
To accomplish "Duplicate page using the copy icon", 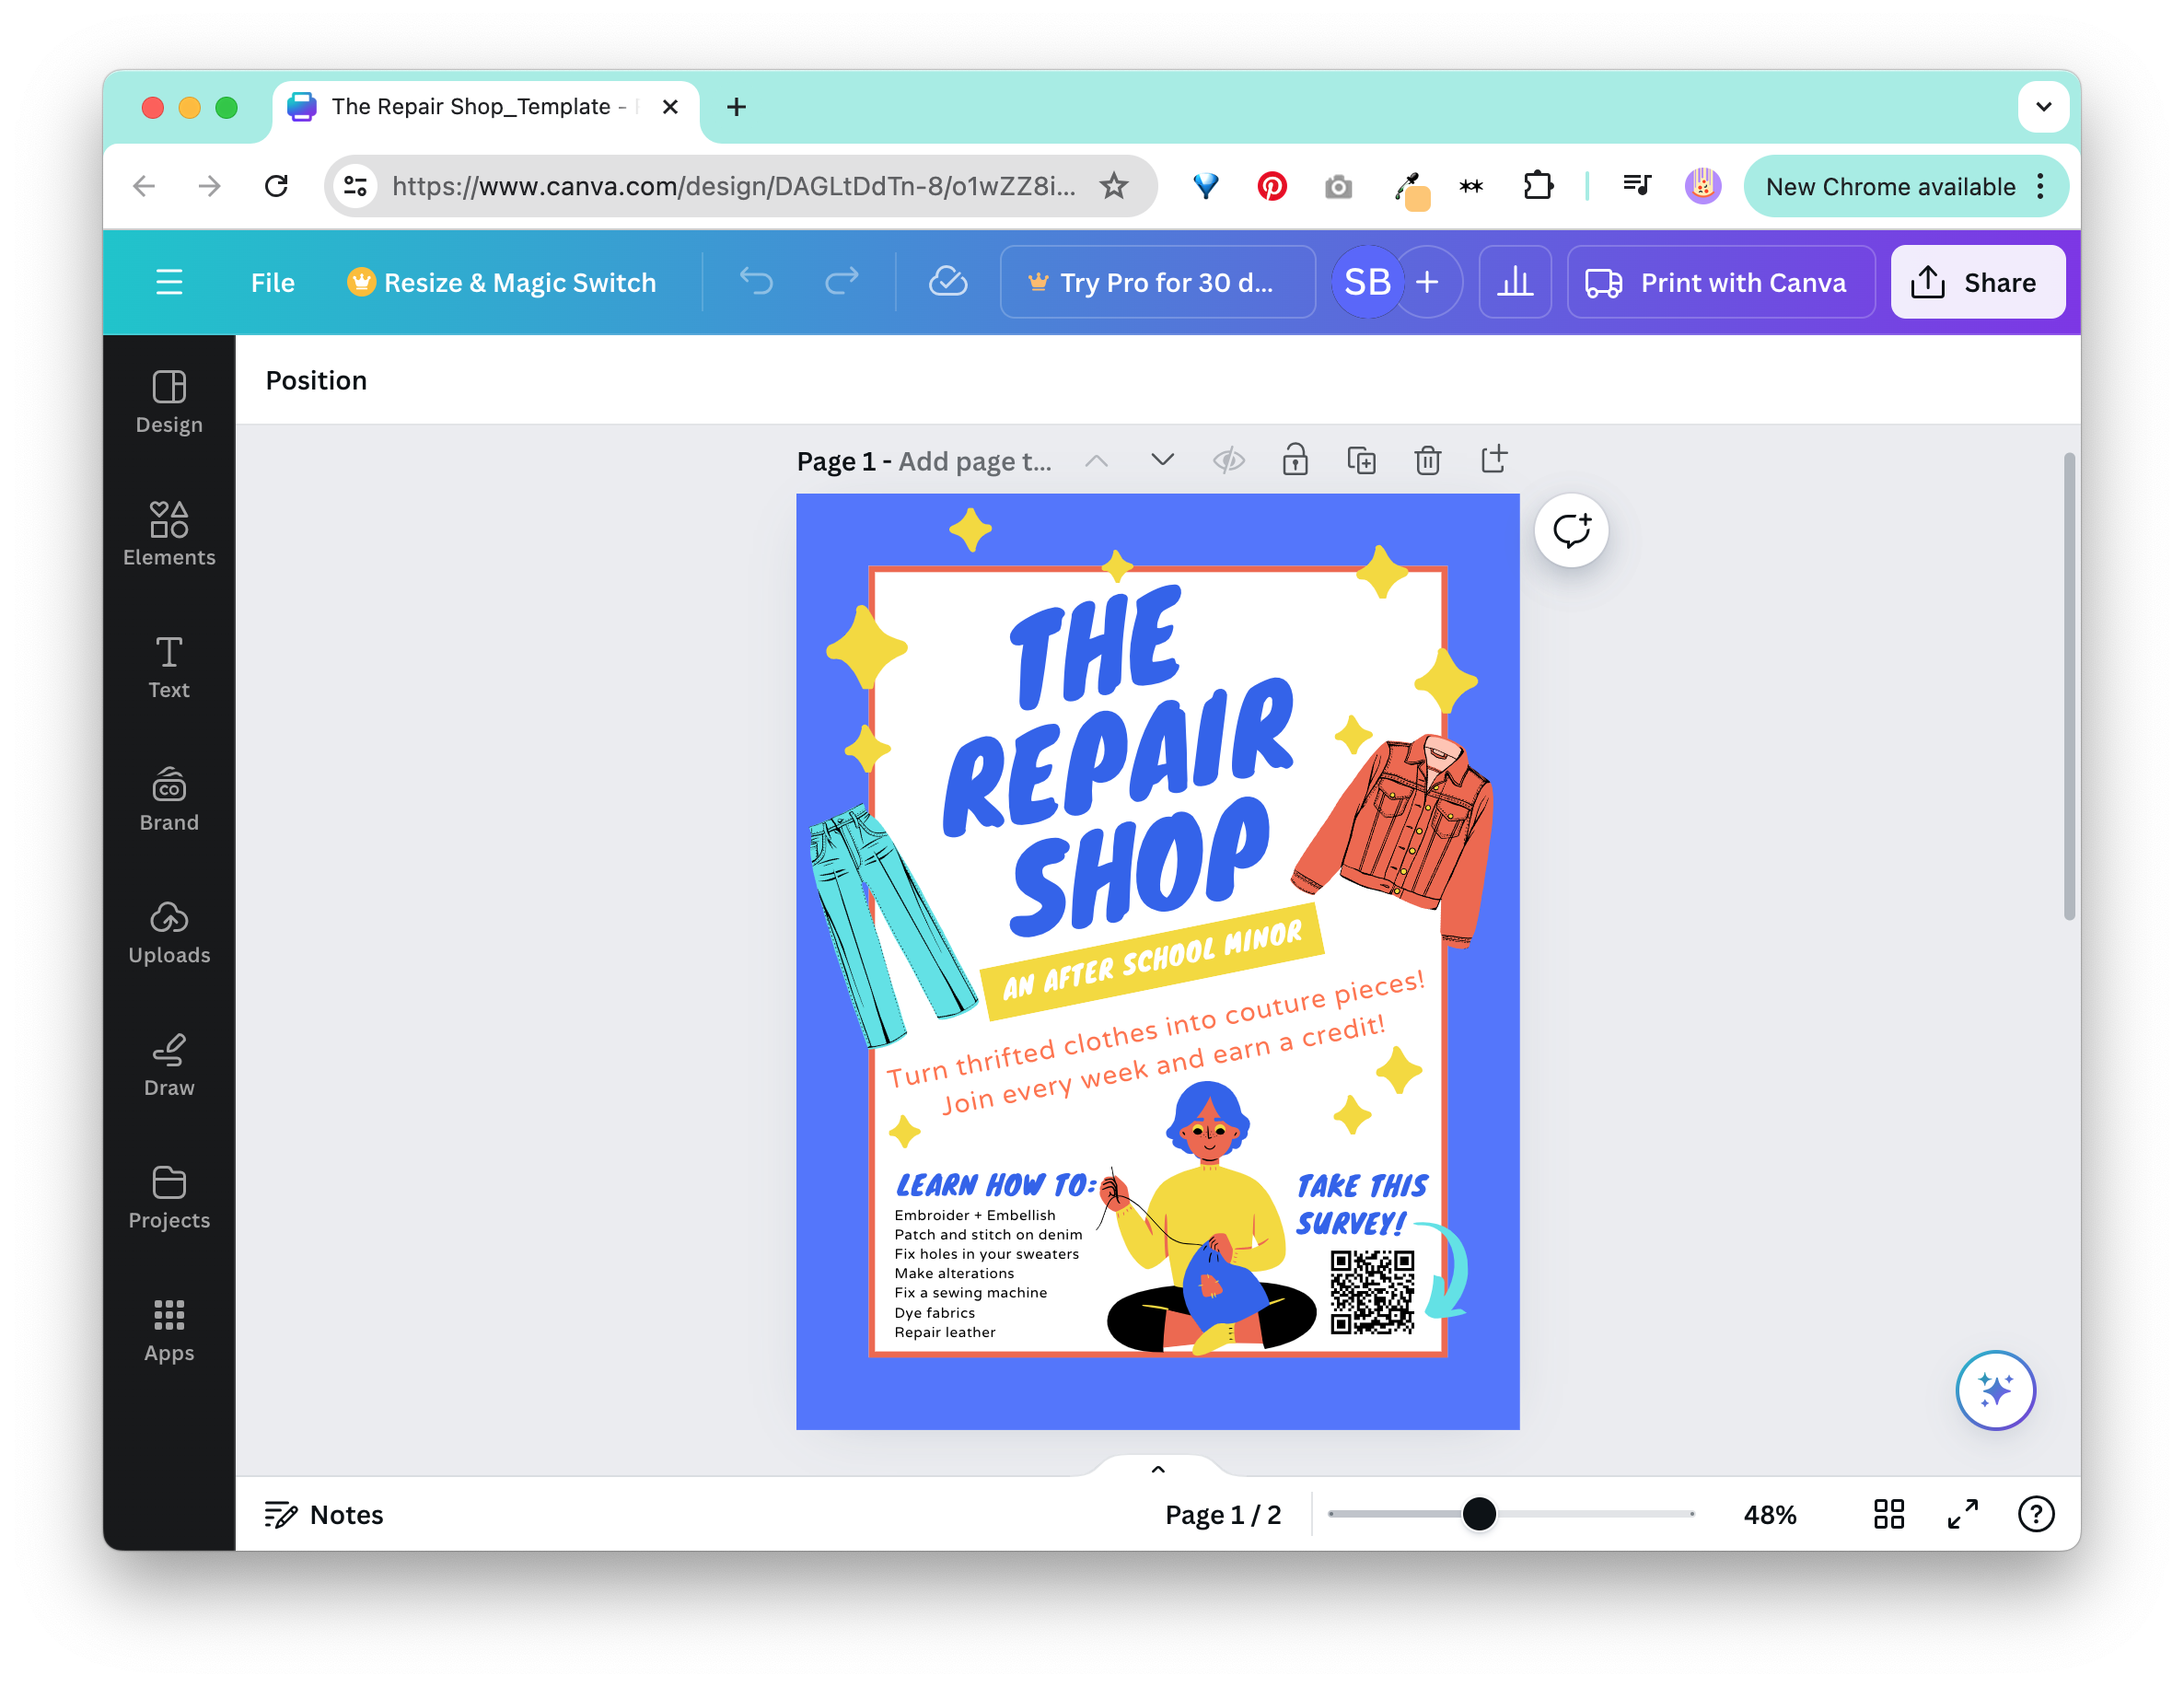I will 1361,460.
